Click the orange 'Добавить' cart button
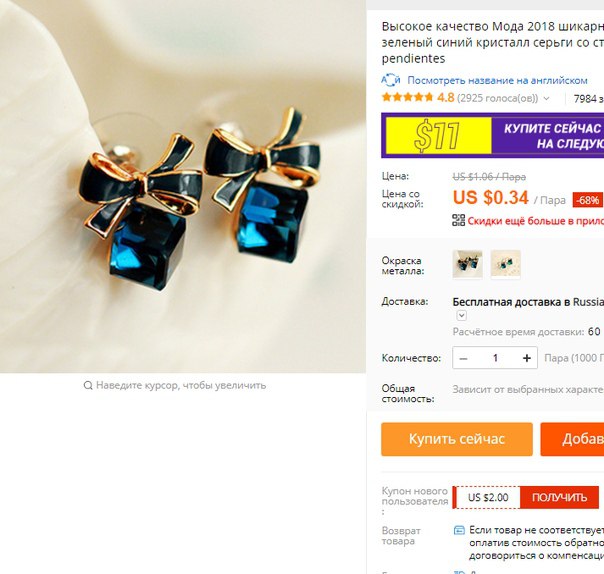The height and width of the screenshot is (574, 604). point(572,439)
